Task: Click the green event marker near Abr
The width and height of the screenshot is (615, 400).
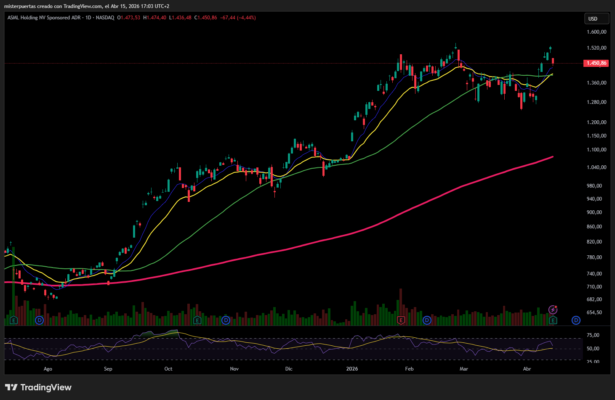Action: pos(552,320)
